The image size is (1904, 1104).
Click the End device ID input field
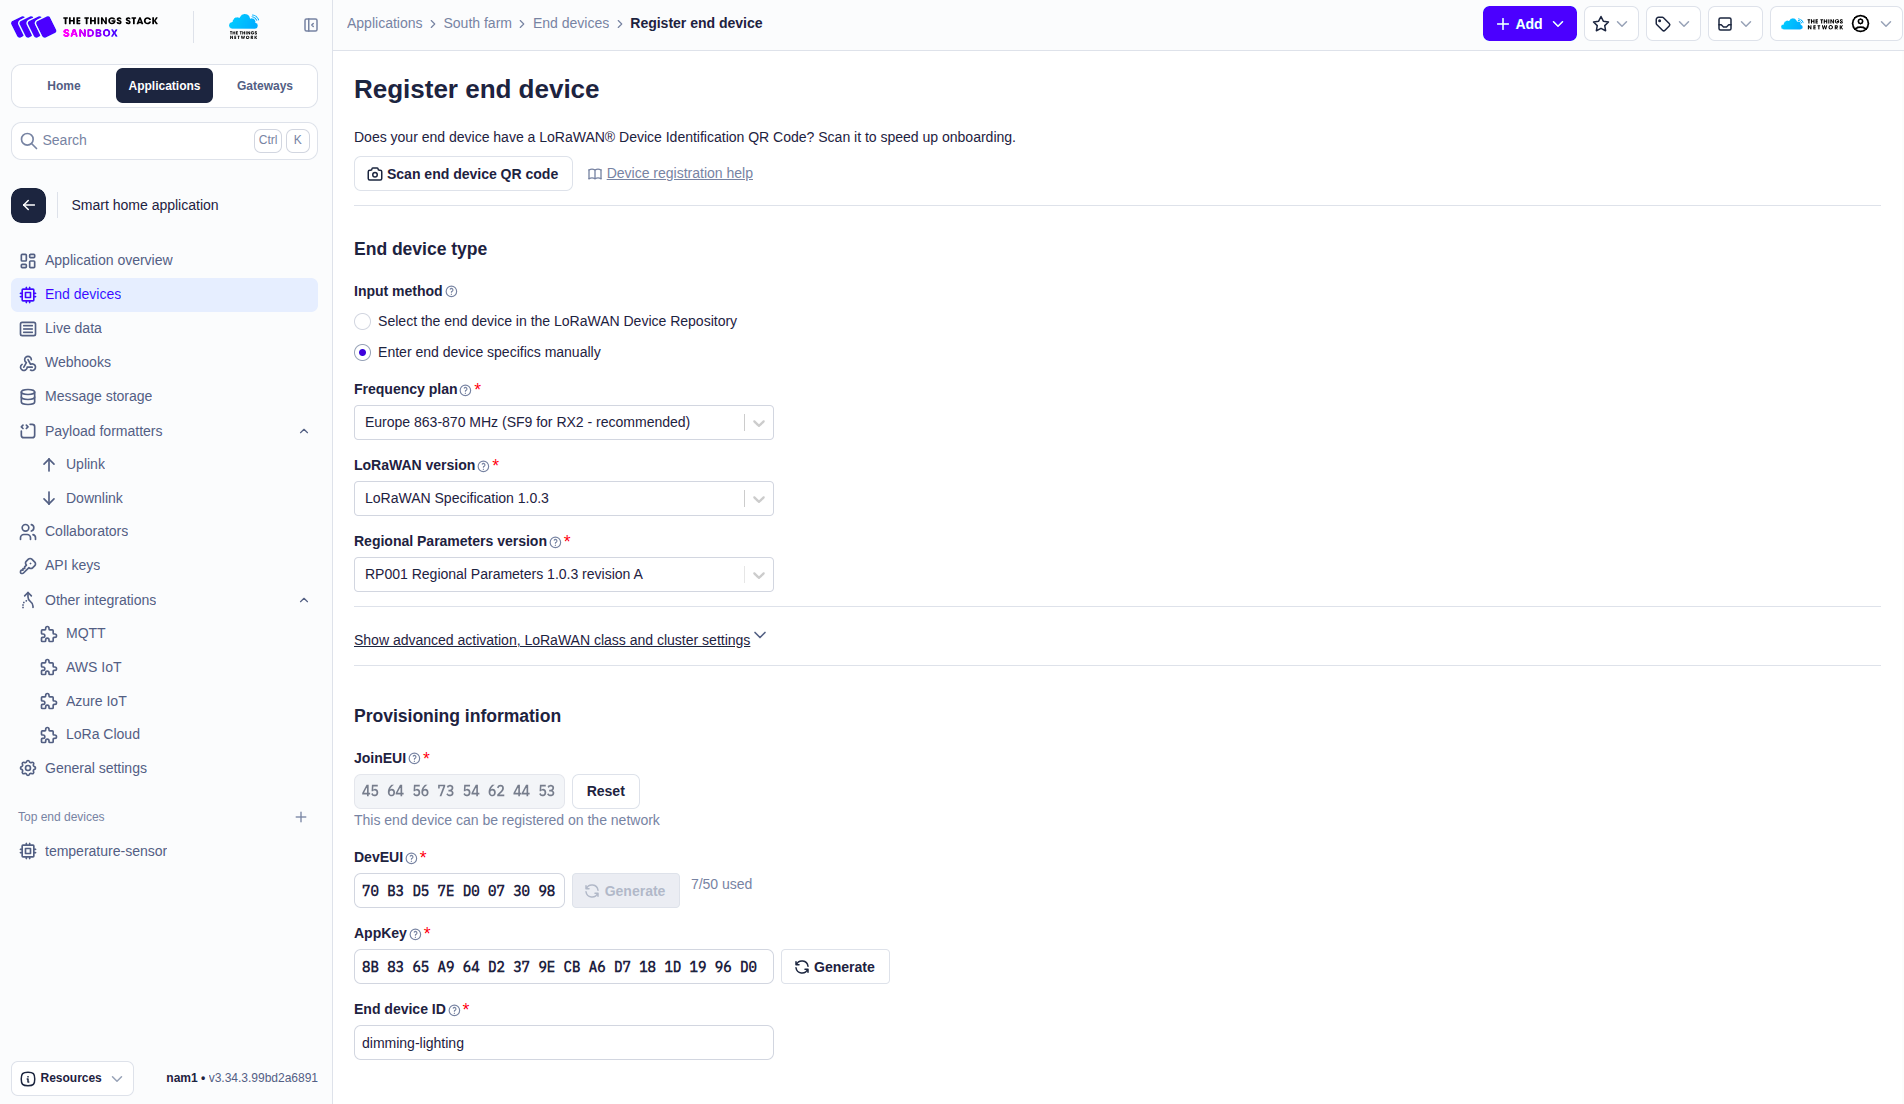click(563, 1043)
